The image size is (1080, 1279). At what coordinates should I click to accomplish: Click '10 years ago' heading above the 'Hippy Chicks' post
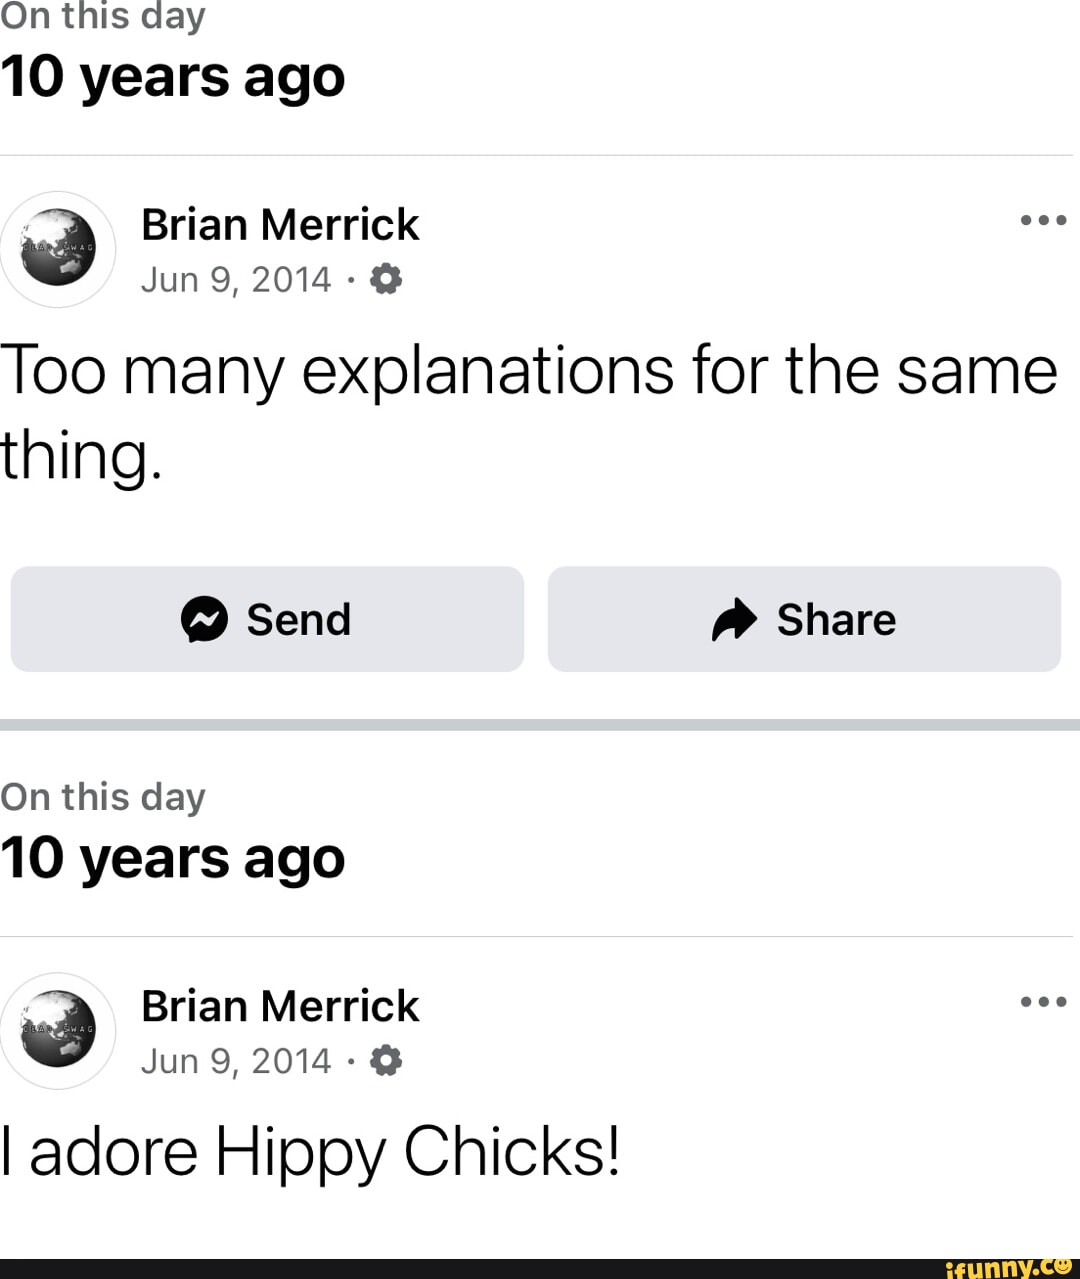(x=173, y=858)
